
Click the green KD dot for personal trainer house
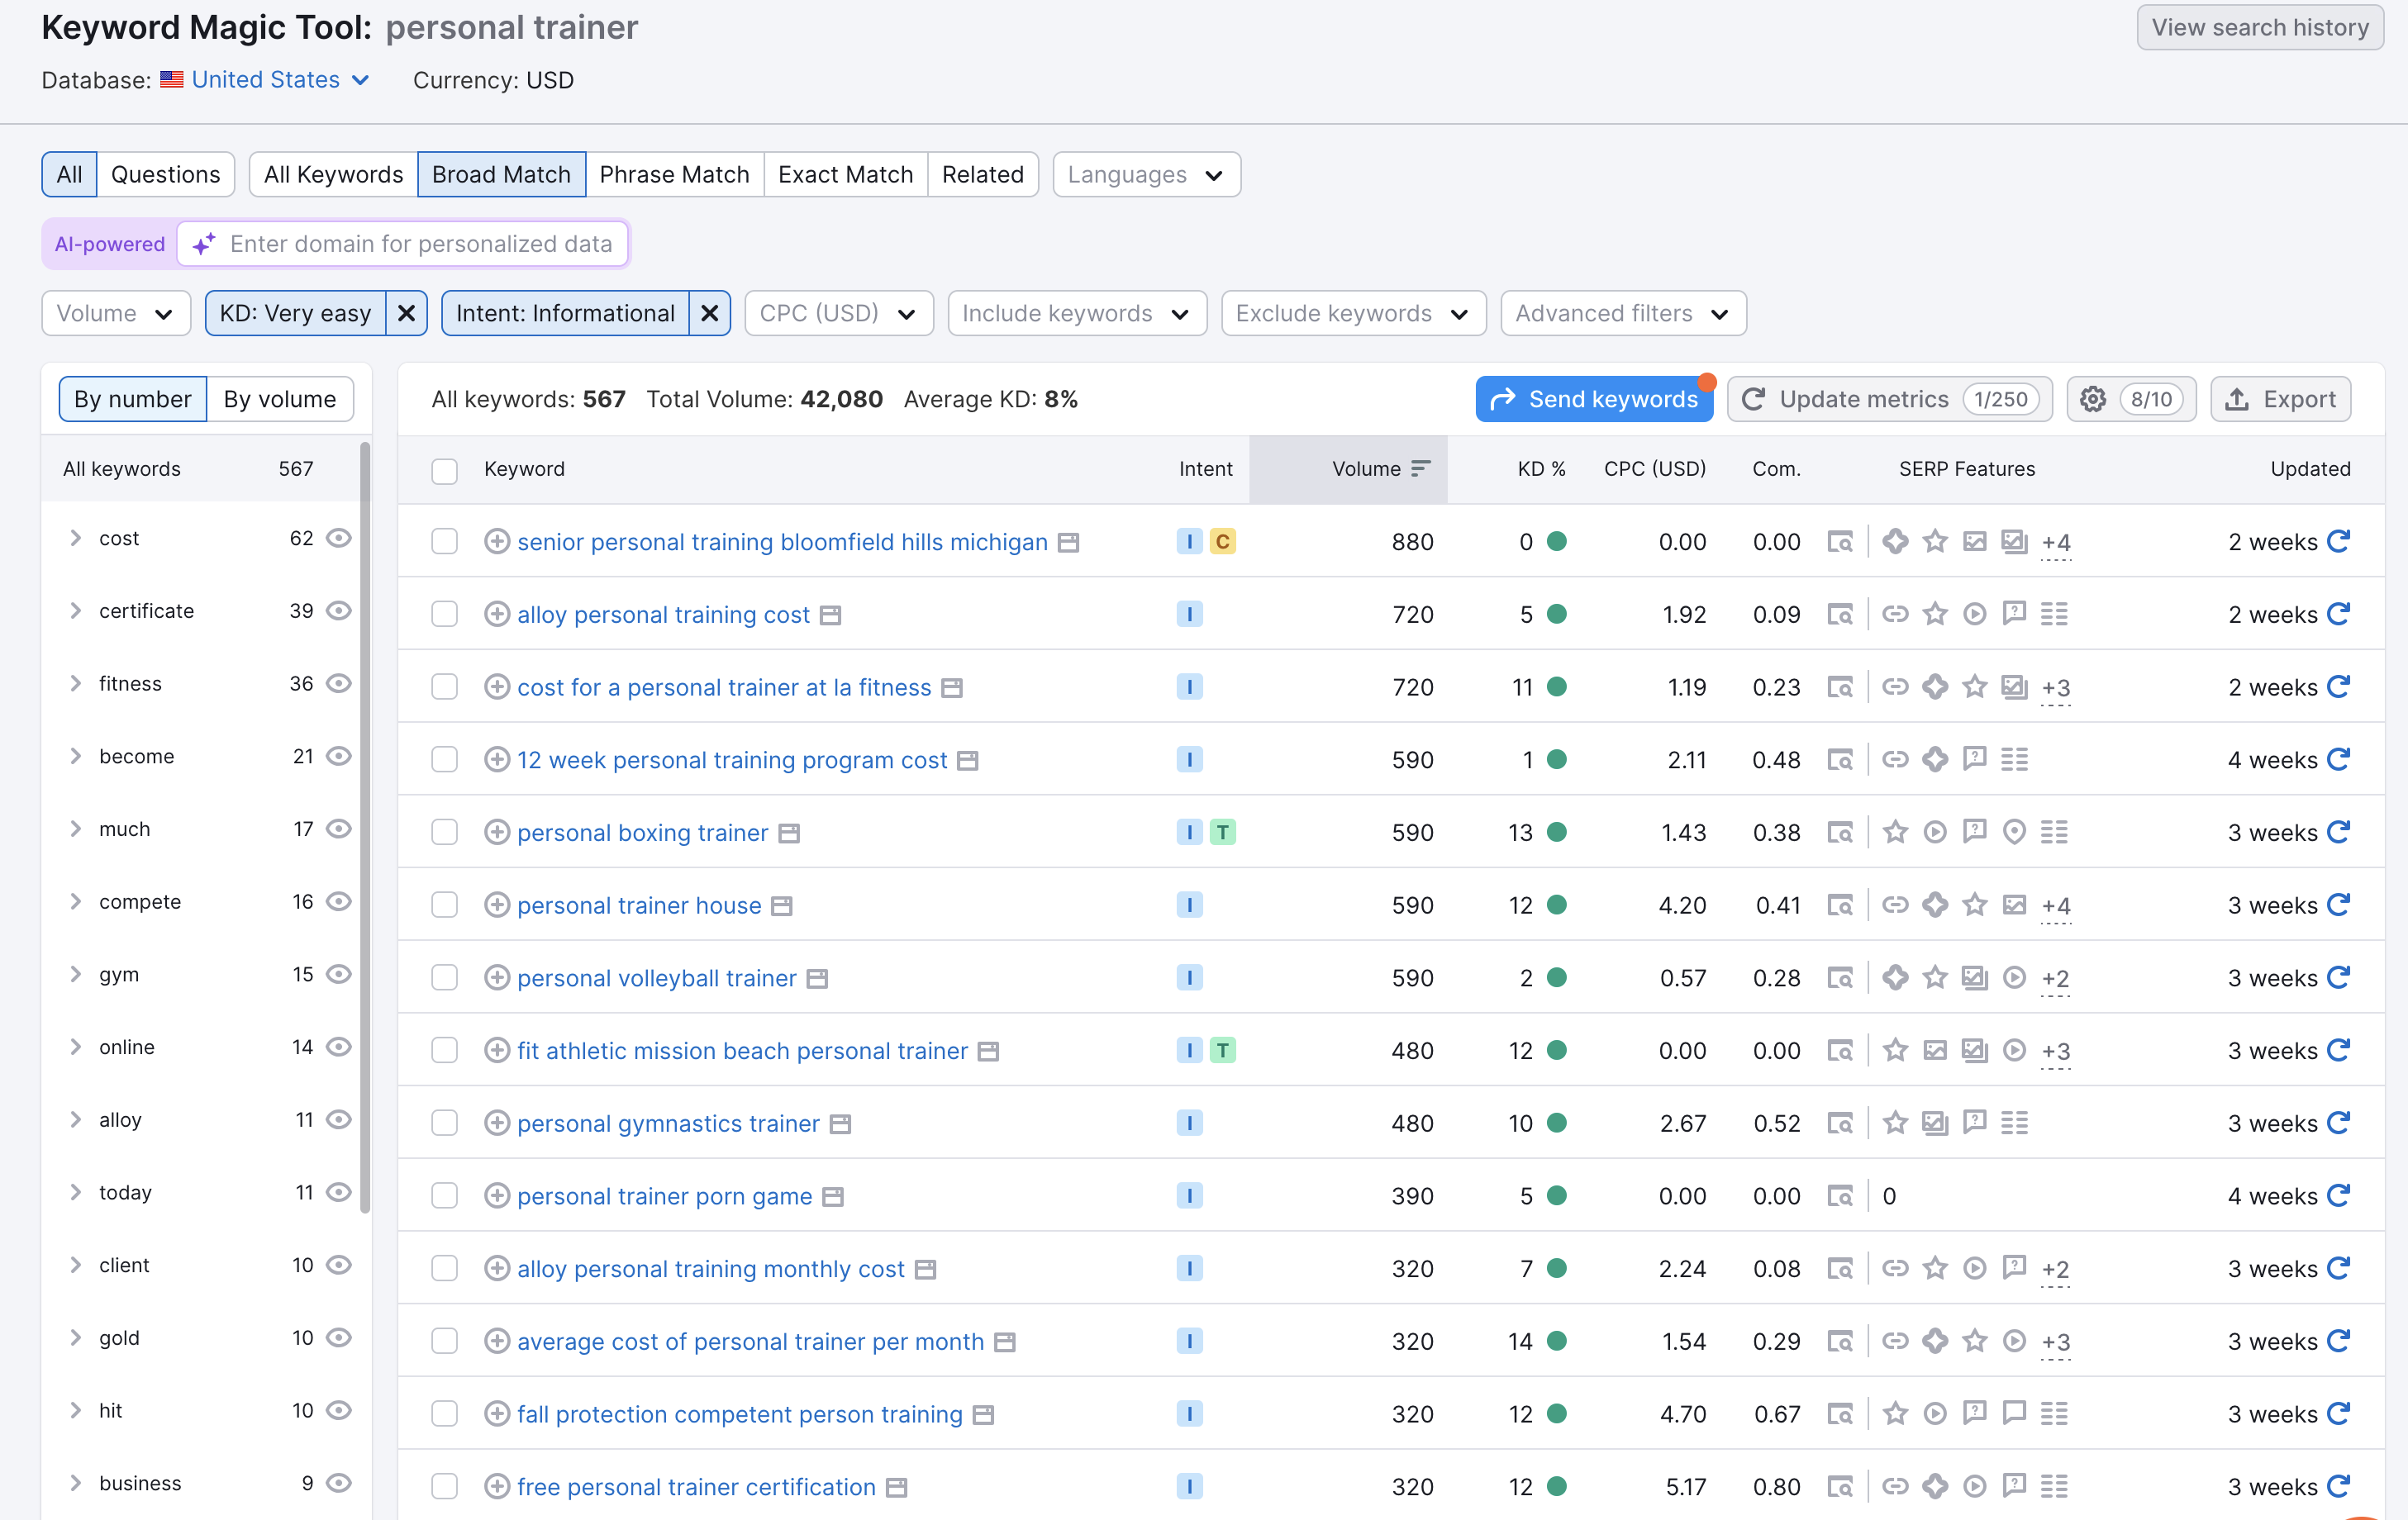pyautogui.click(x=1556, y=905)
